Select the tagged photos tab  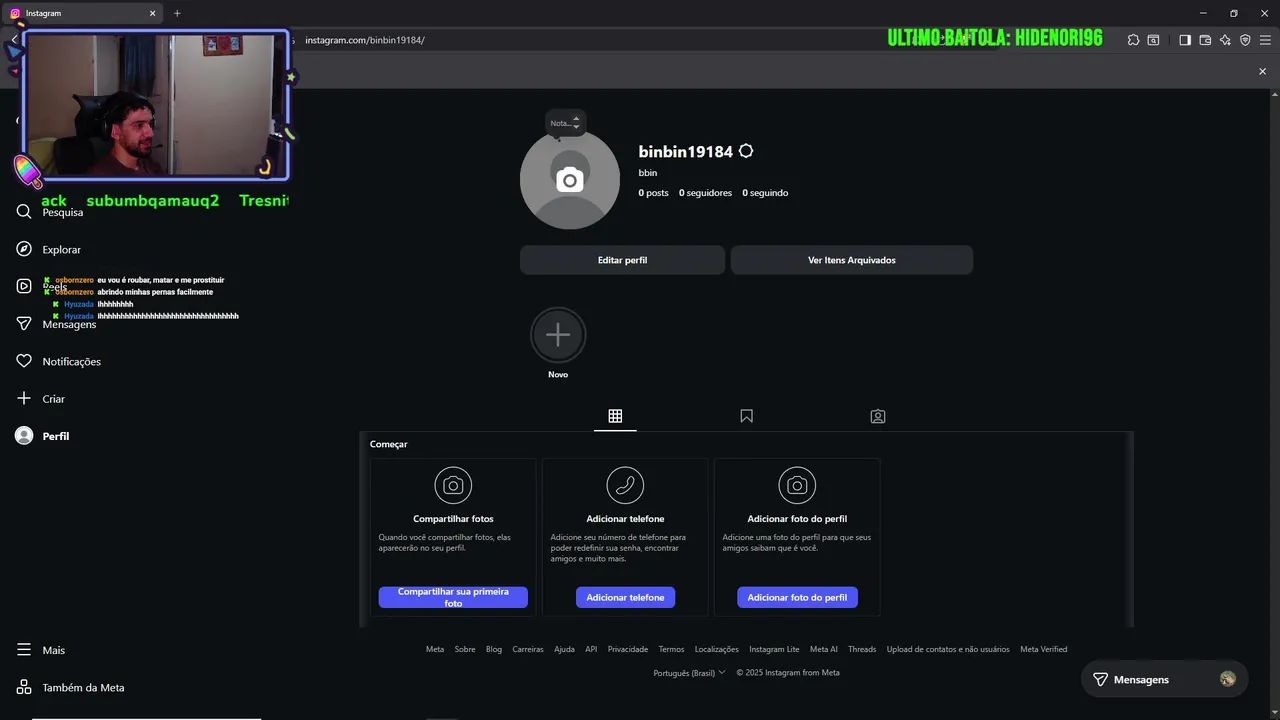[x=878, y=416]
